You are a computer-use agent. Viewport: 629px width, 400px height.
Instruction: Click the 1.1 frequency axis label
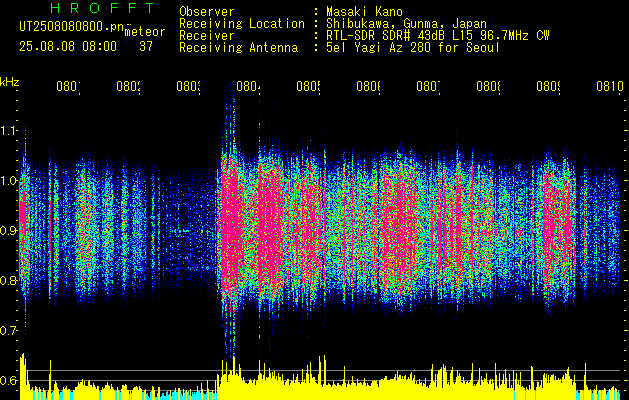[8, 131]
